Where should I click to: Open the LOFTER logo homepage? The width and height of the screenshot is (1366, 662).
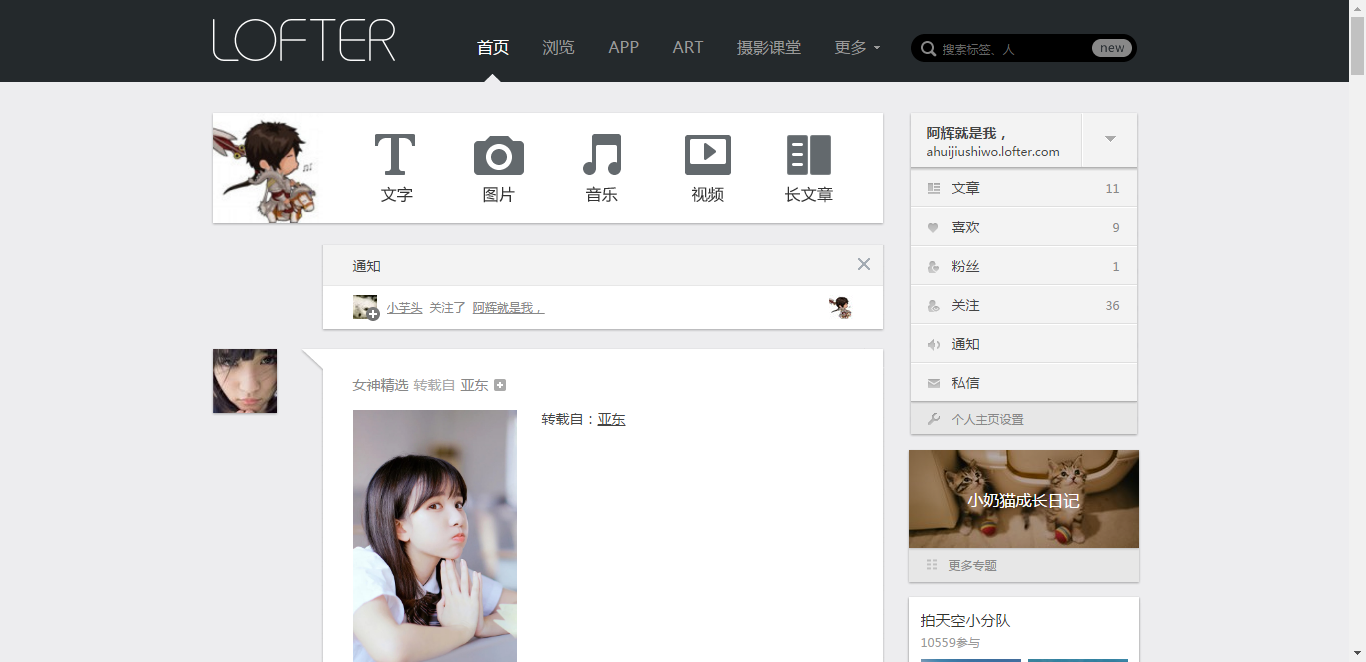(x=304, y=41)
